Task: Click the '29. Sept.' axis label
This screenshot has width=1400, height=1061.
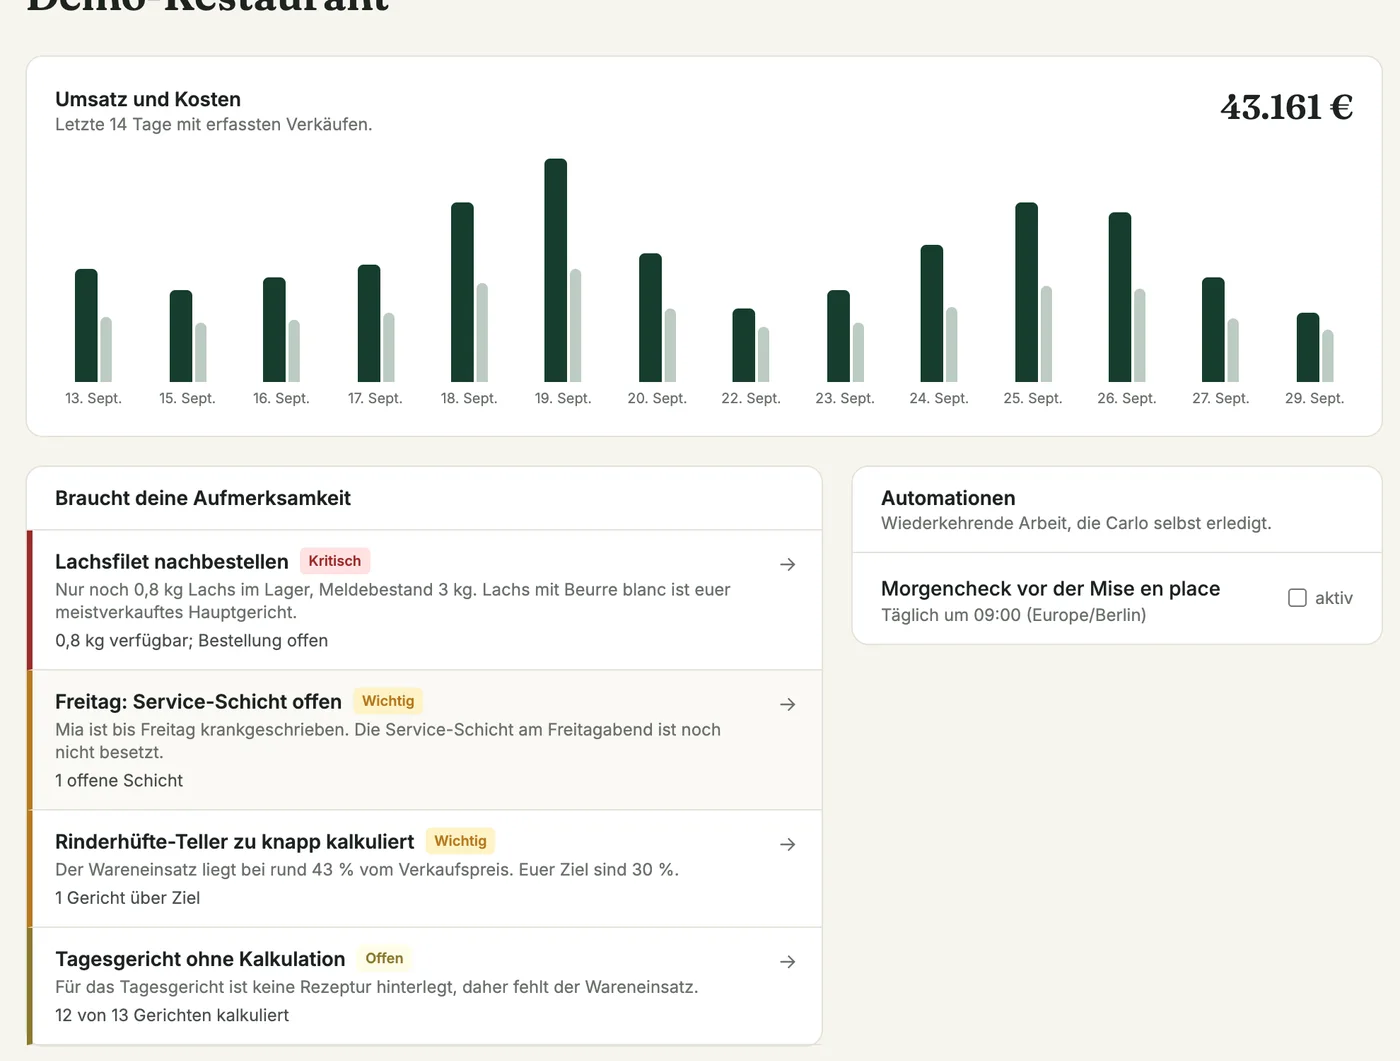Action: coord(1314,398)
